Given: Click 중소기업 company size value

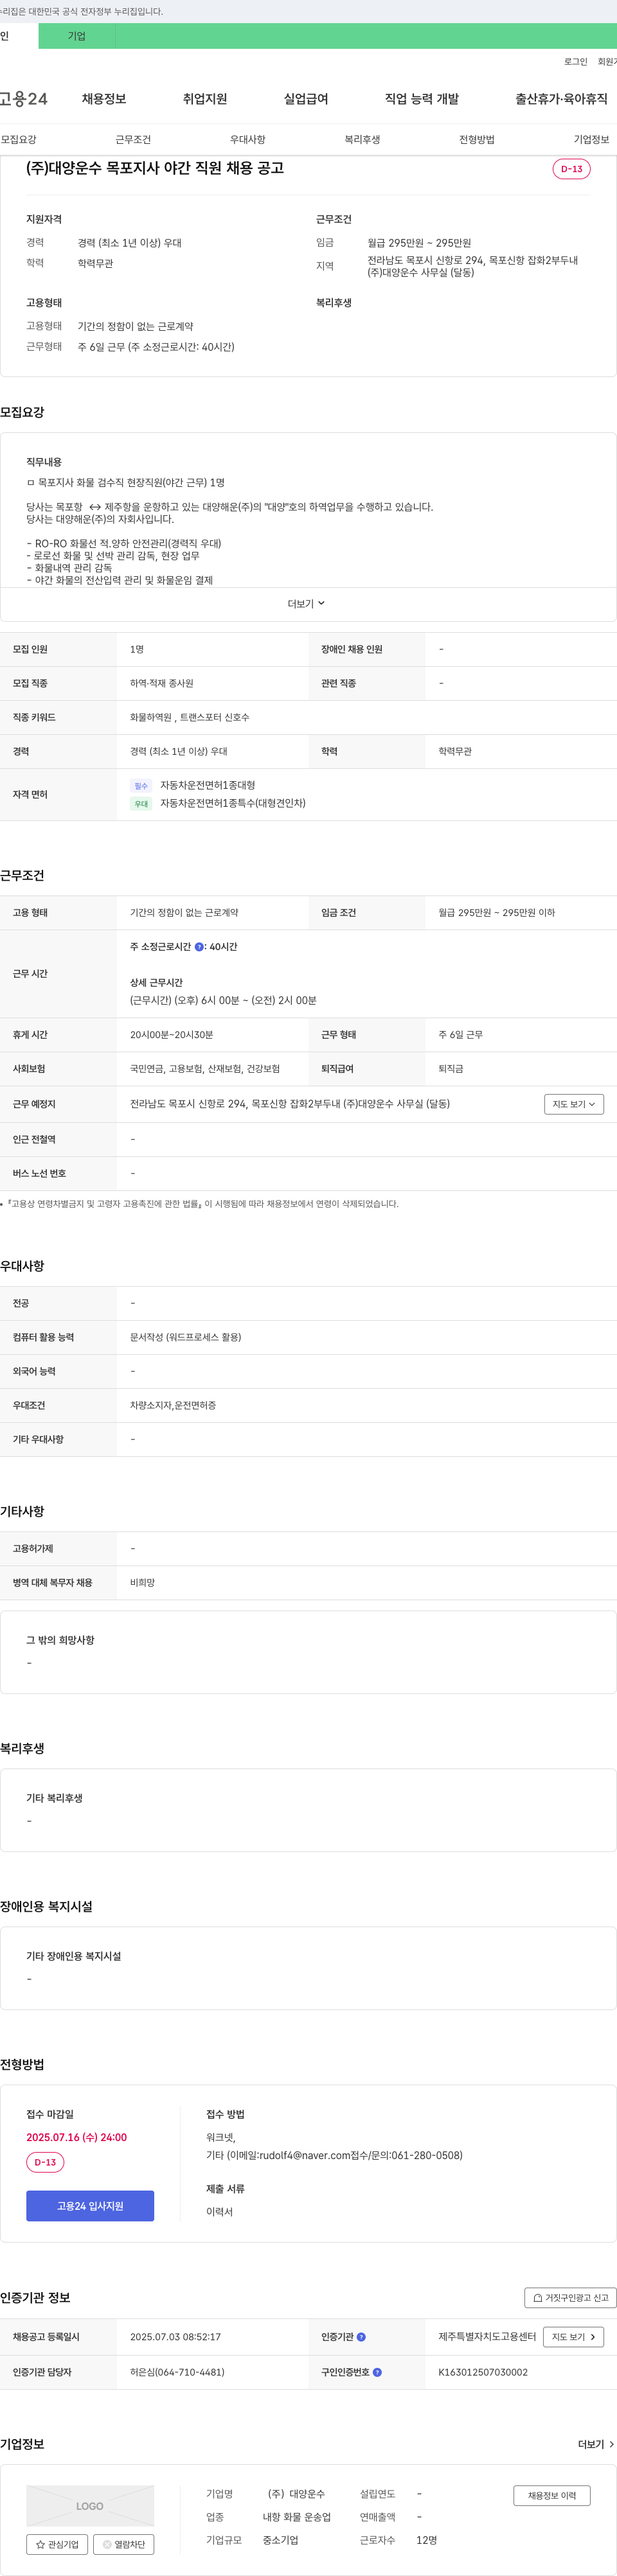Looking at the screenshot, I should 281,2540.
